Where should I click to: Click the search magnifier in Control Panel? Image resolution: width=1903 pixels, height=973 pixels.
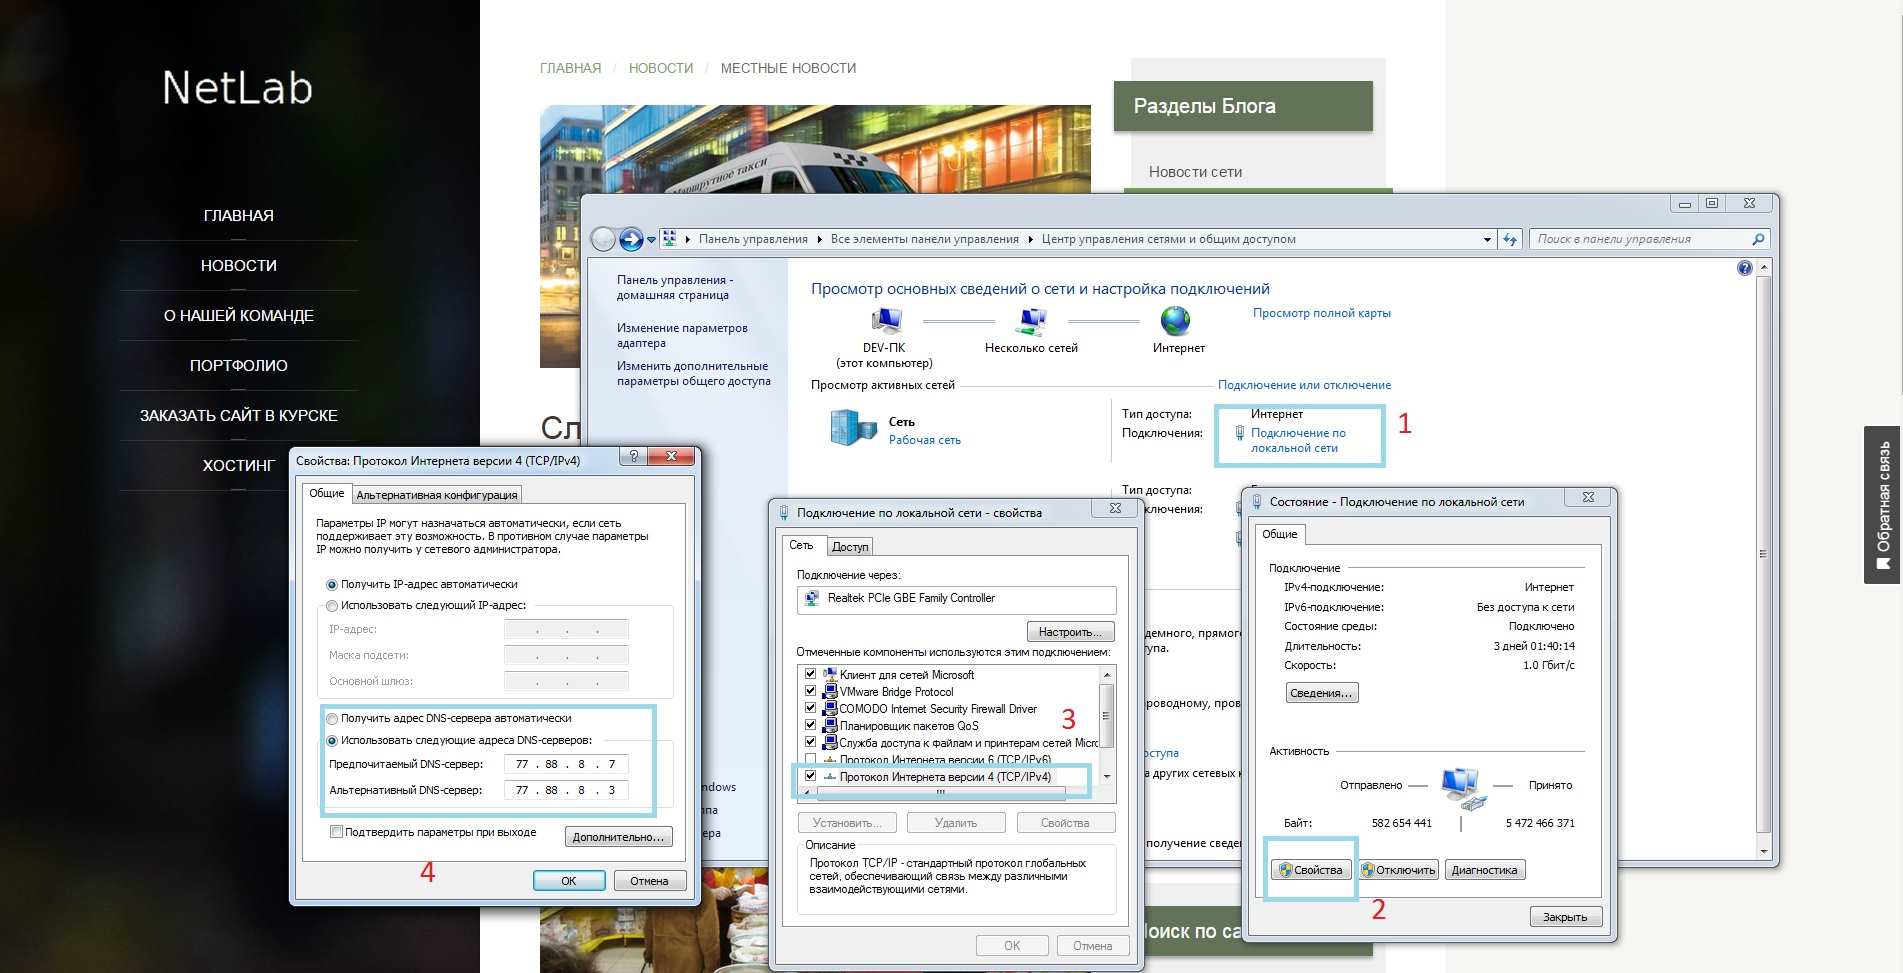tap(1758, 239)
